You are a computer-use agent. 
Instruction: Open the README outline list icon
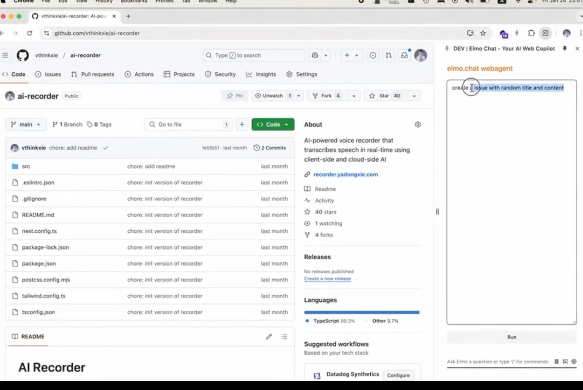tap(284, 336)
